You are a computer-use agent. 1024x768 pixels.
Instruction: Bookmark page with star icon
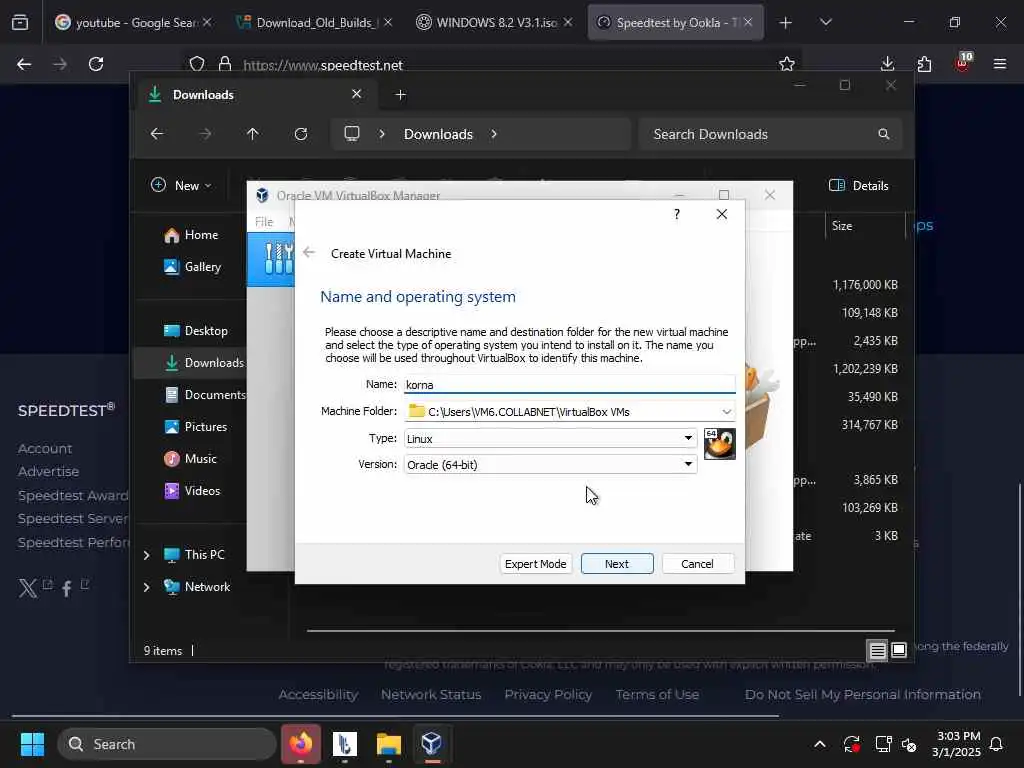(786, 64)
